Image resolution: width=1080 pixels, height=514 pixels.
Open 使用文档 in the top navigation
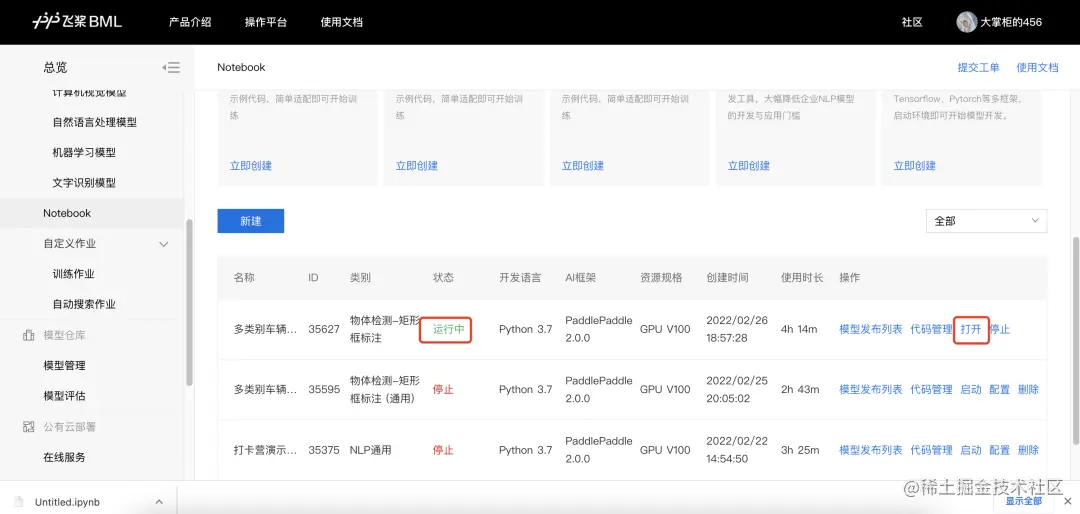pyautogui.click(x=341, y=22)
